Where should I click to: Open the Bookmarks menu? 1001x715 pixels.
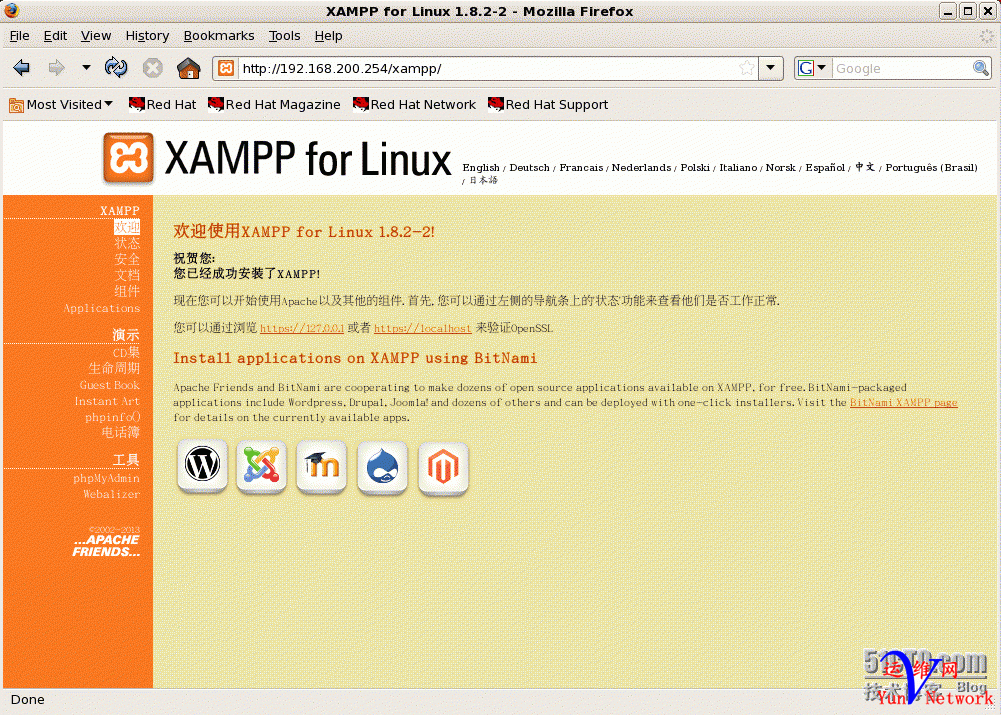pos(219,36)
